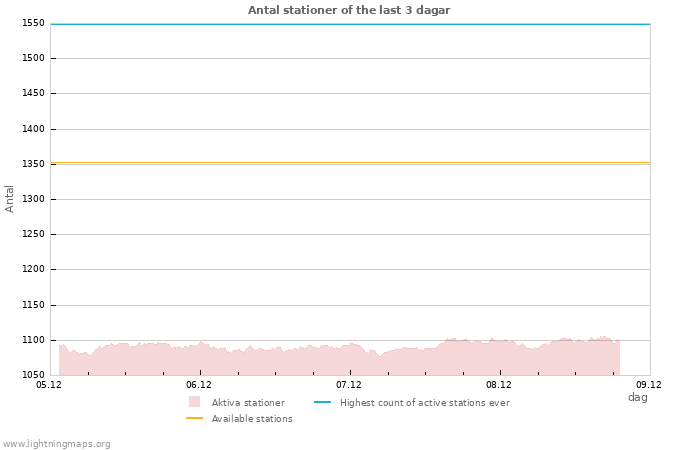Click the 1100 y-axis value
The image size is (700, 450).
[32, 340]
